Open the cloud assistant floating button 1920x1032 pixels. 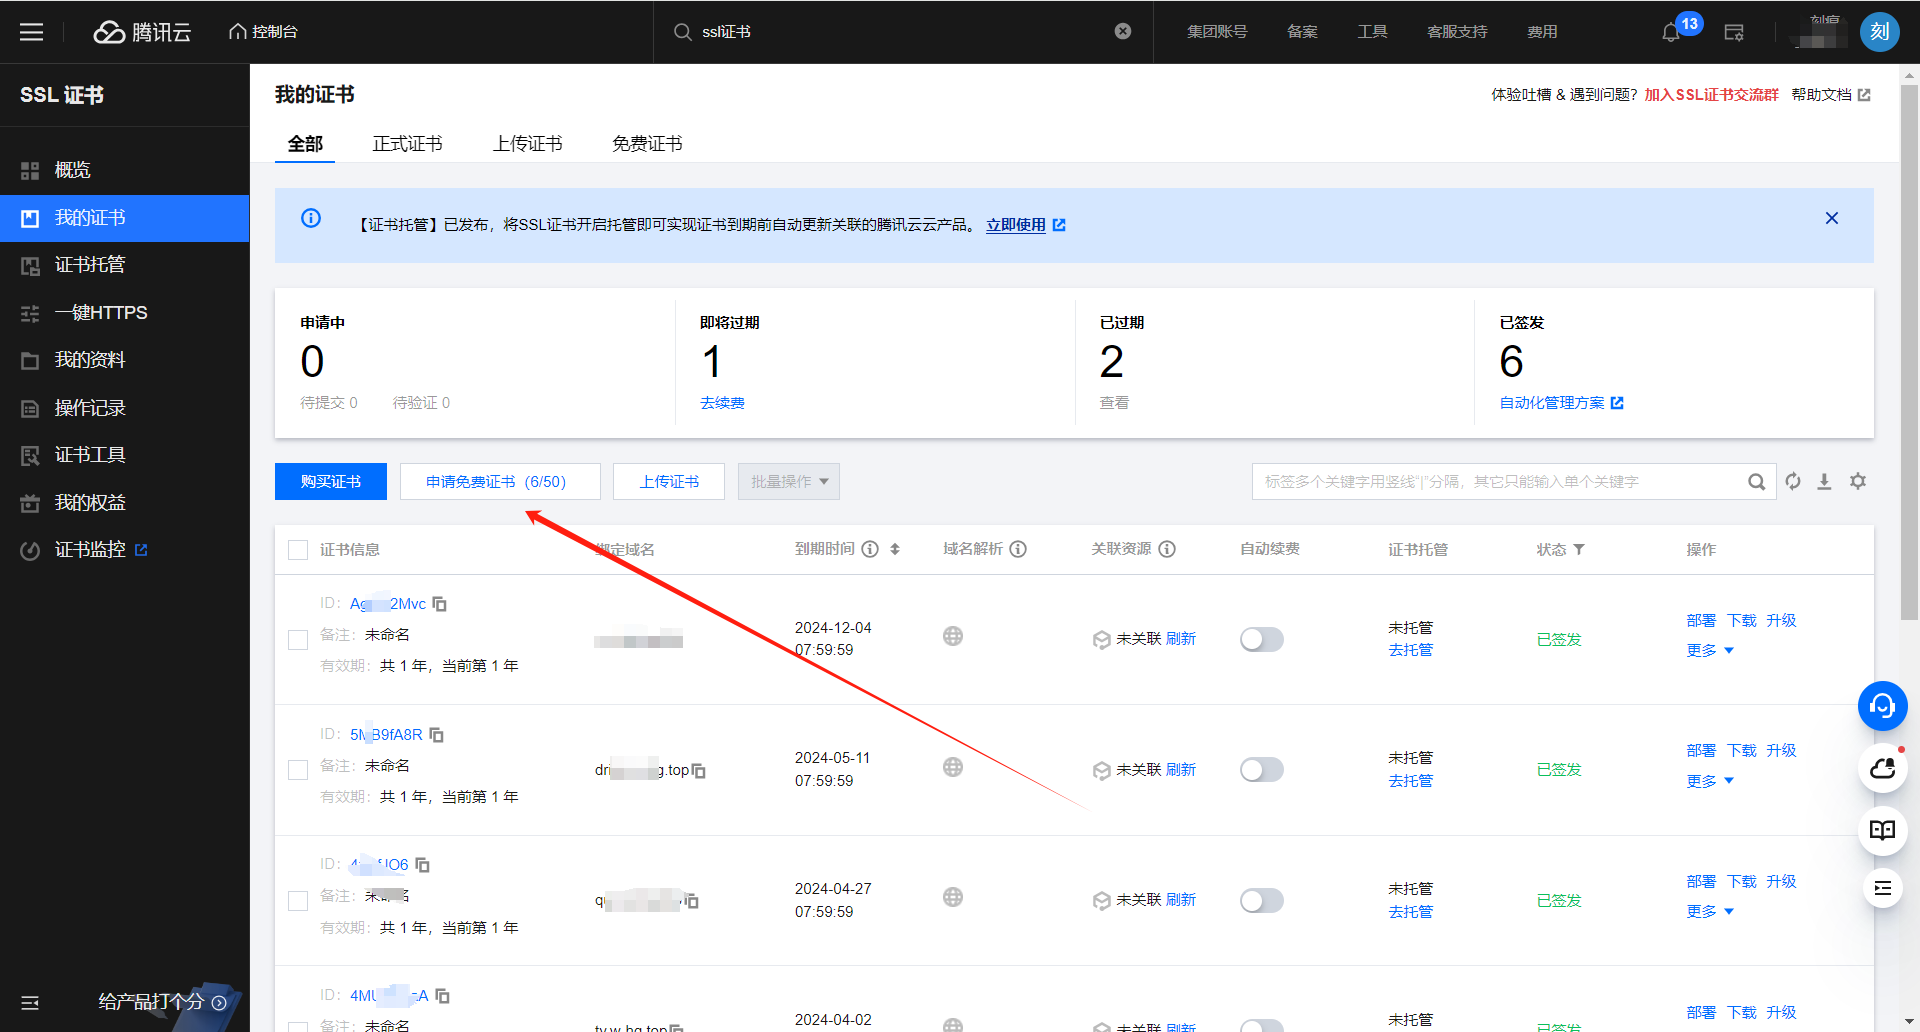coord(1883,768)
